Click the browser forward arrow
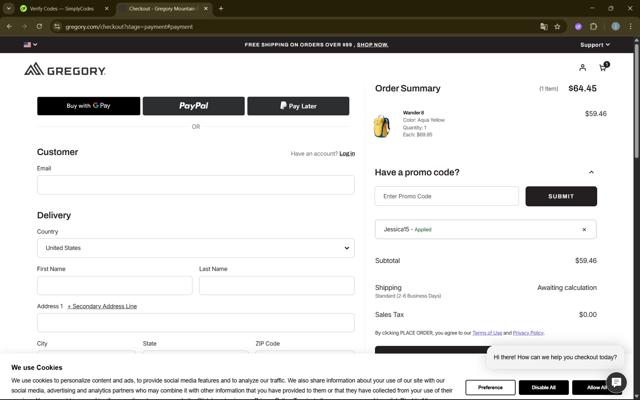Screen dimensions: 640x400 [24, 27]
